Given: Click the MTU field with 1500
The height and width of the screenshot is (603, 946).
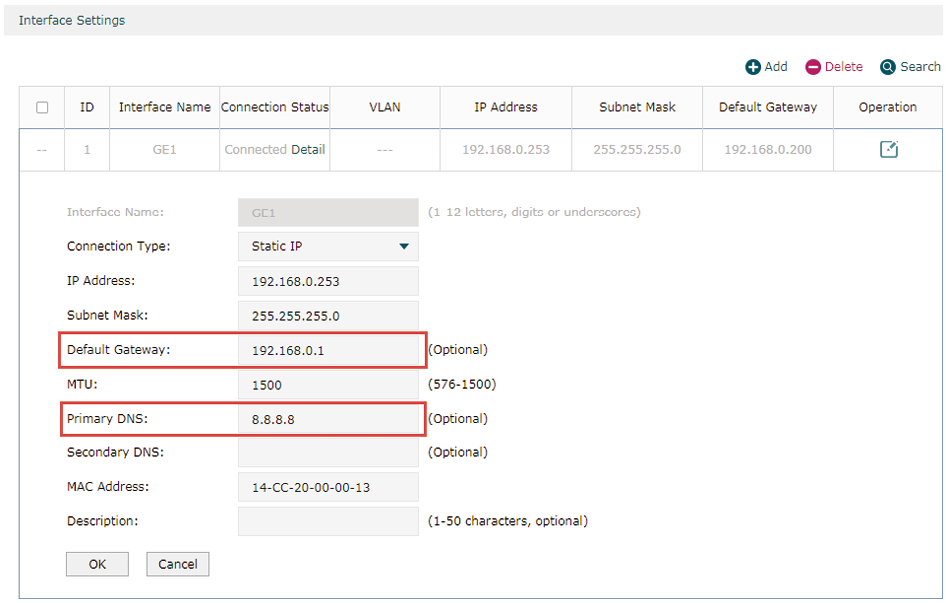Looking at the screenshot, I should coord(328,384).
